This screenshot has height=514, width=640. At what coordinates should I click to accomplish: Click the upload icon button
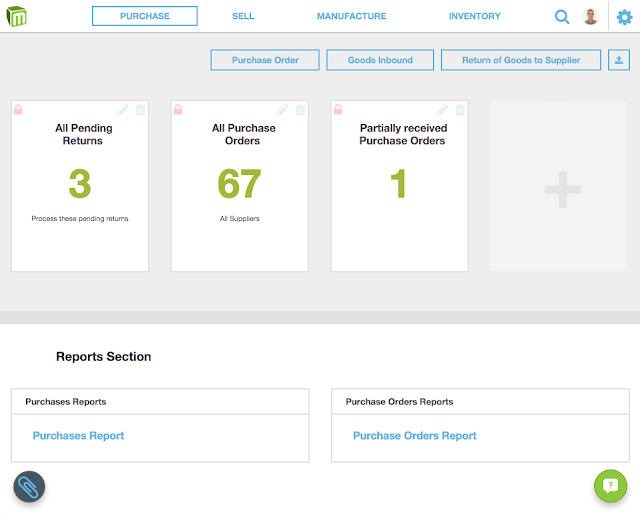(619, 60)
